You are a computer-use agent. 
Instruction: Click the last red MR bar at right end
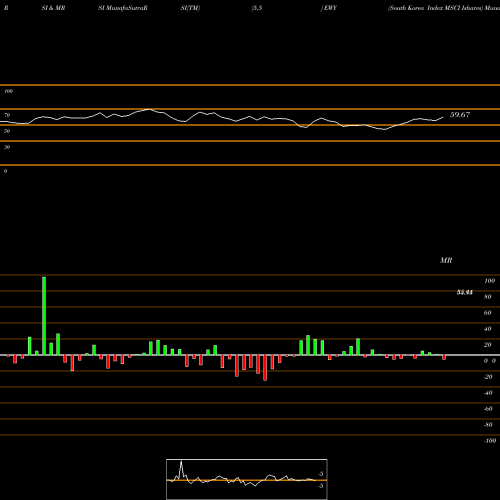coord(444,357)
